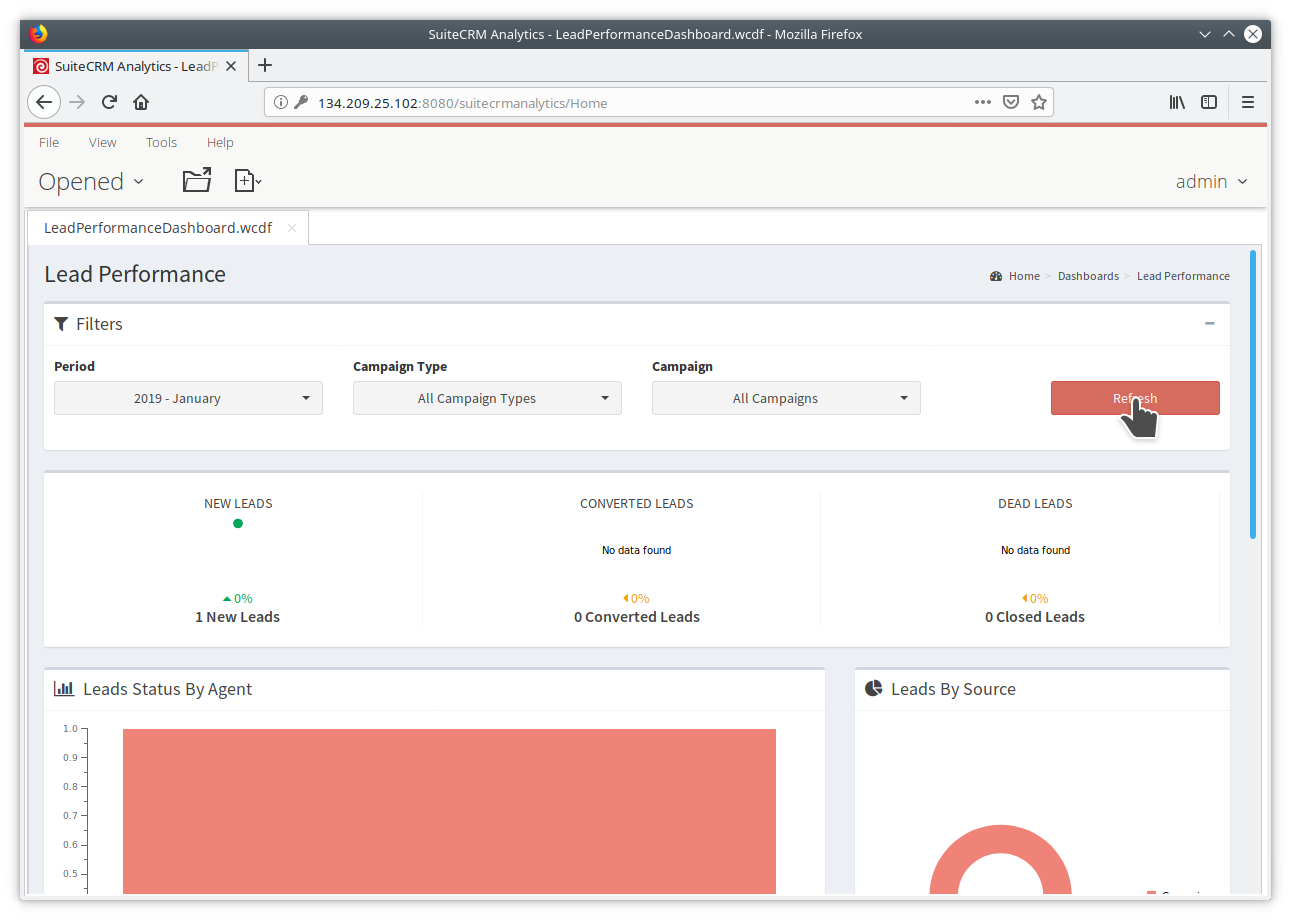The height and width of the screenshot is (920, 1291).
Task: Click the gauge icon in the breadcrumb
Action: coord(995,275)
